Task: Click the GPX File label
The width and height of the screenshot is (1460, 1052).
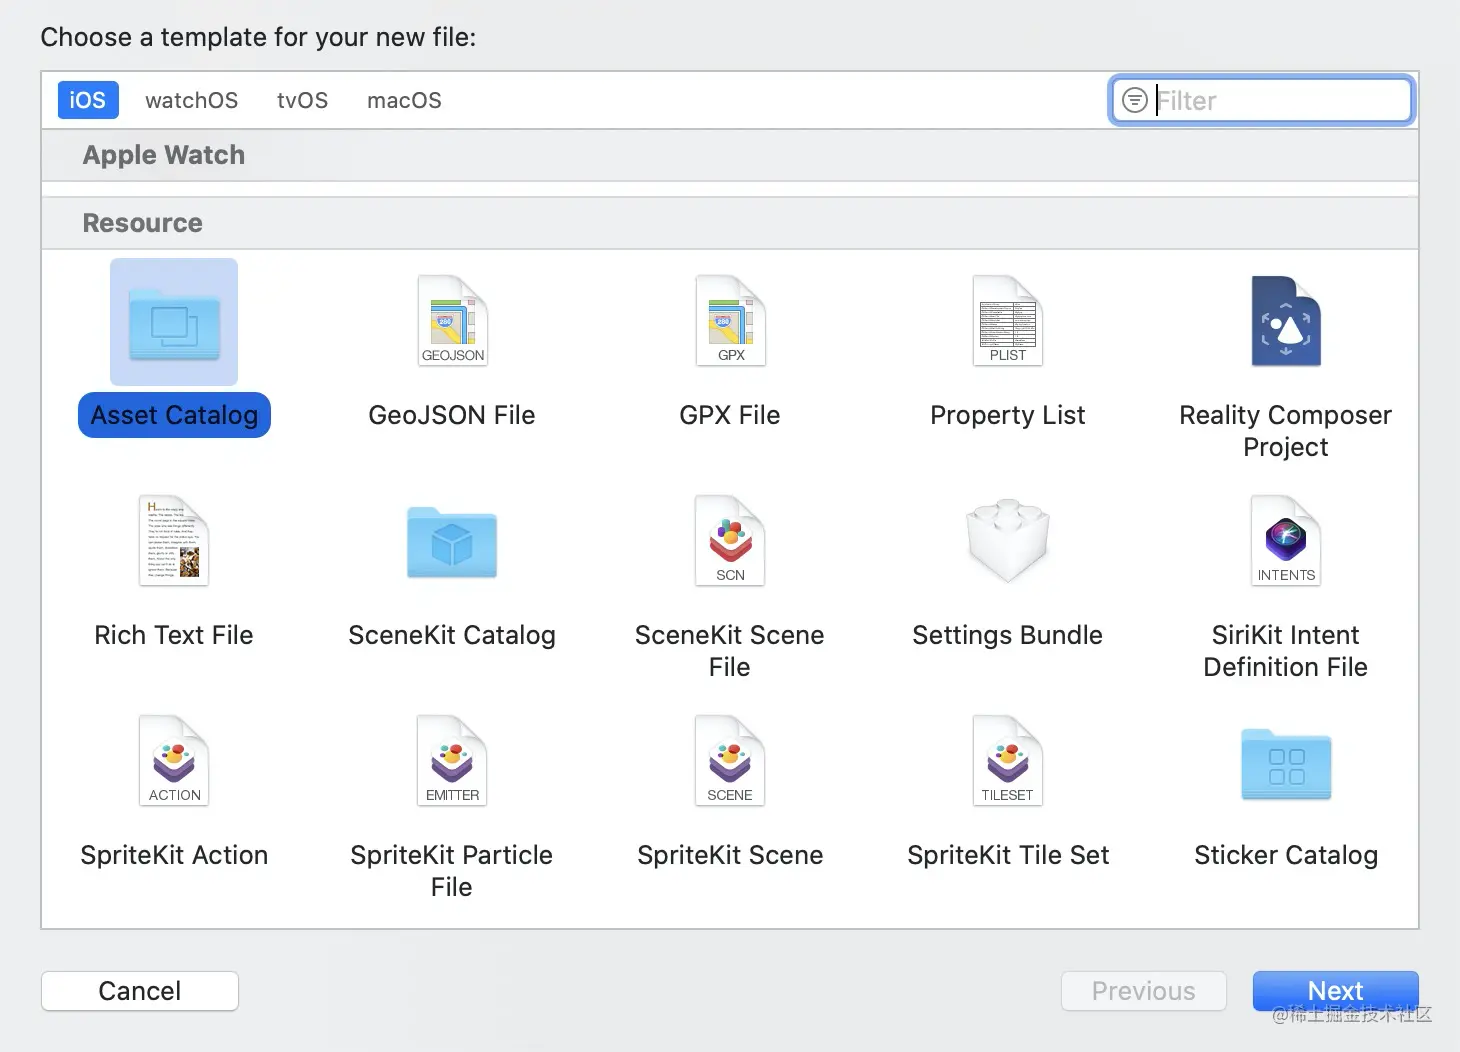Action: [x=730, y=415]
